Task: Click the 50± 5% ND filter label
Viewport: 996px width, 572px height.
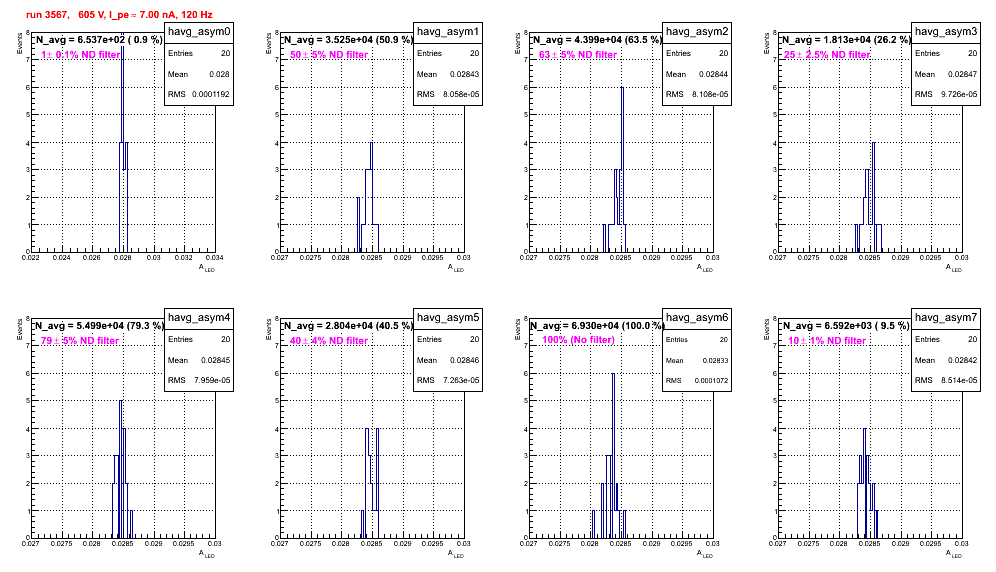Action: coord(329,55)
